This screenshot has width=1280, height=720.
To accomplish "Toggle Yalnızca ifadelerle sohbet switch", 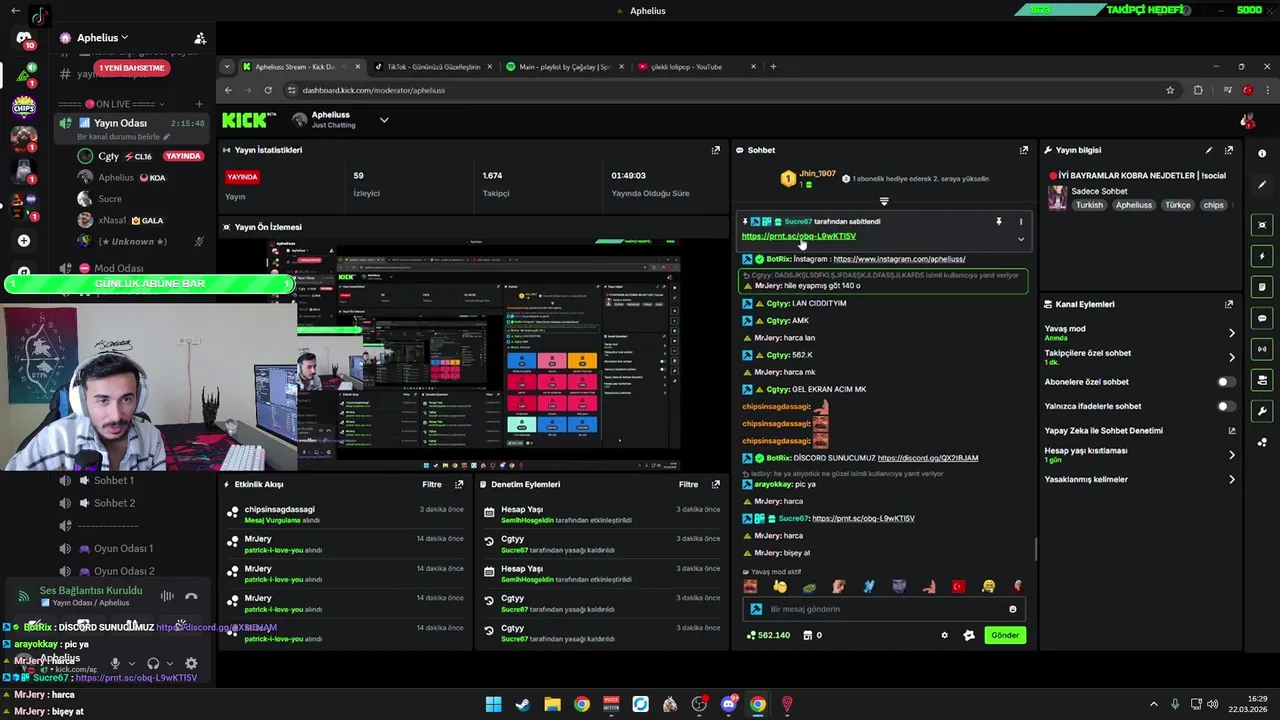I will [1225, 406].
